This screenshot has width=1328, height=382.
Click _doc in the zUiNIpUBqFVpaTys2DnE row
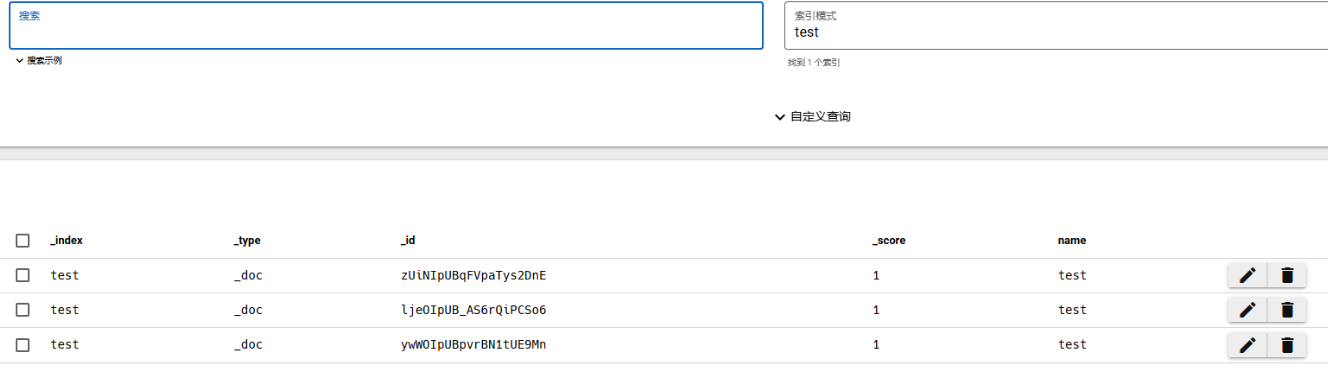point(248,276)
